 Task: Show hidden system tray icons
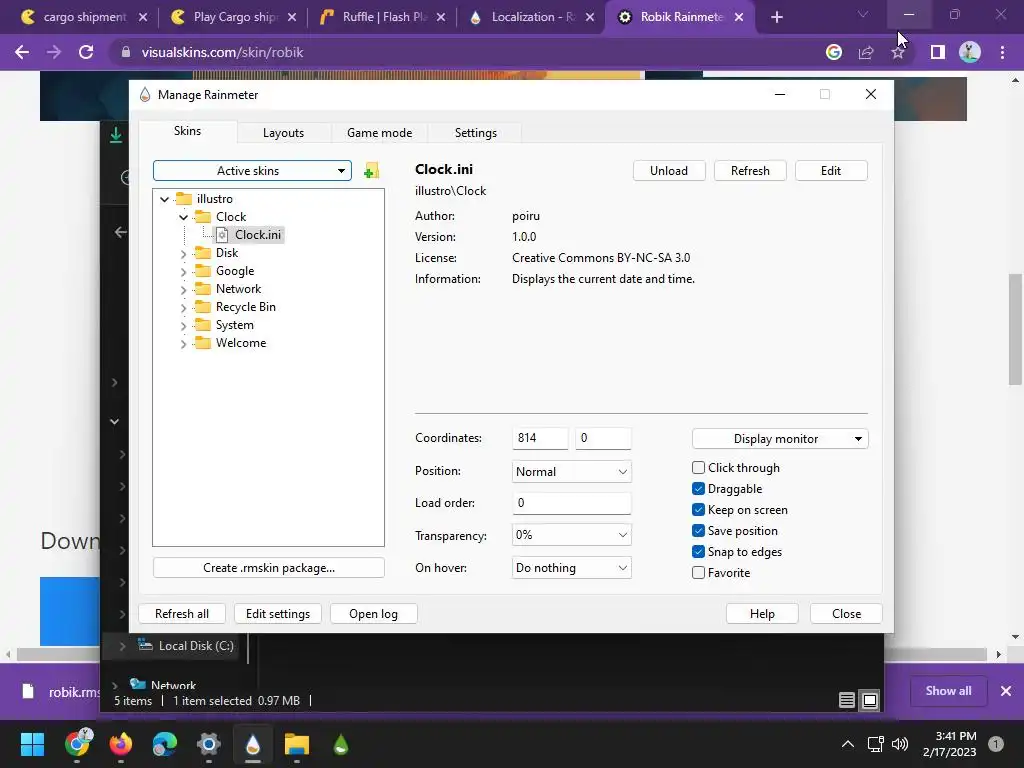pos(848,744)
